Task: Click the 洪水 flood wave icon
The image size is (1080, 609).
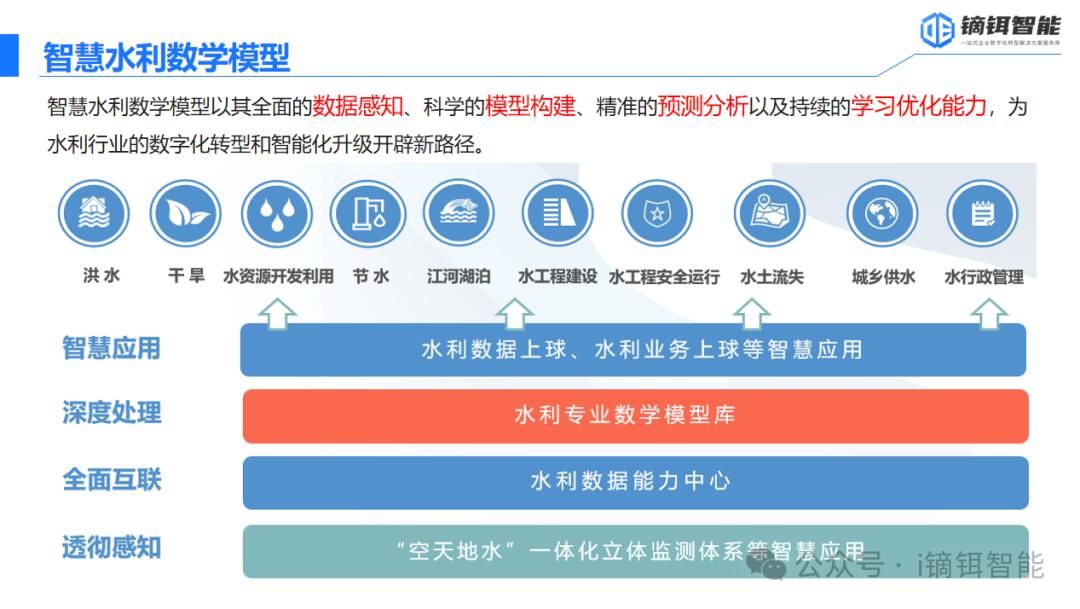Action: (x=93, y=213)
